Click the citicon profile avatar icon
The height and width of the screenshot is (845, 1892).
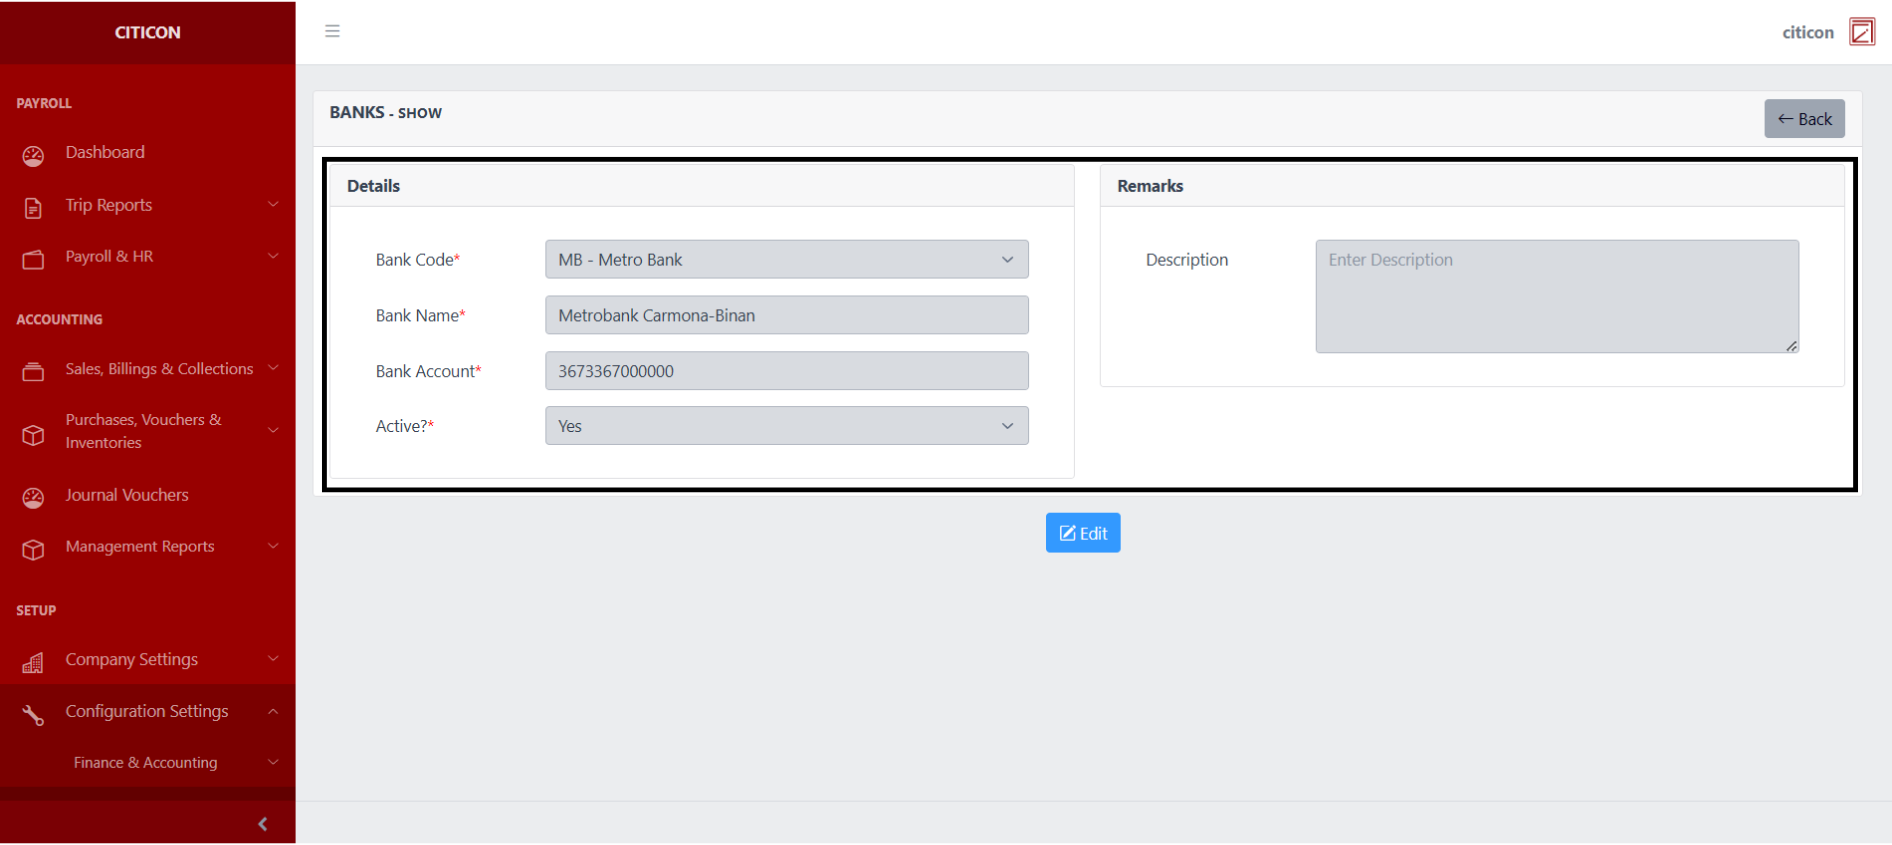tap(1861, 32)
